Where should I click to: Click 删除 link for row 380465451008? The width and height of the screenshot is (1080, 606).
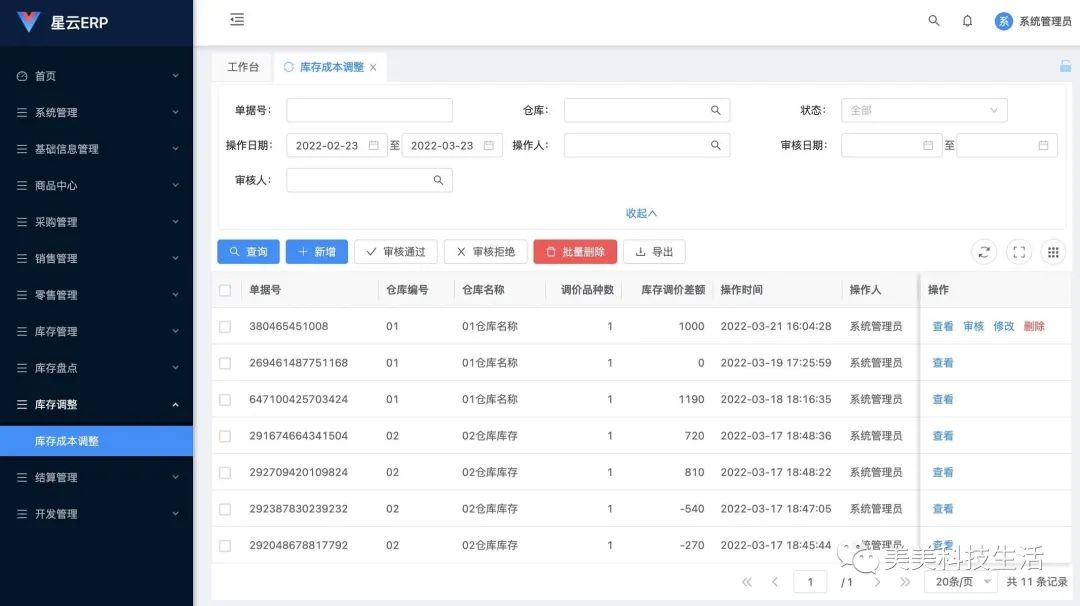point(1034,326)
